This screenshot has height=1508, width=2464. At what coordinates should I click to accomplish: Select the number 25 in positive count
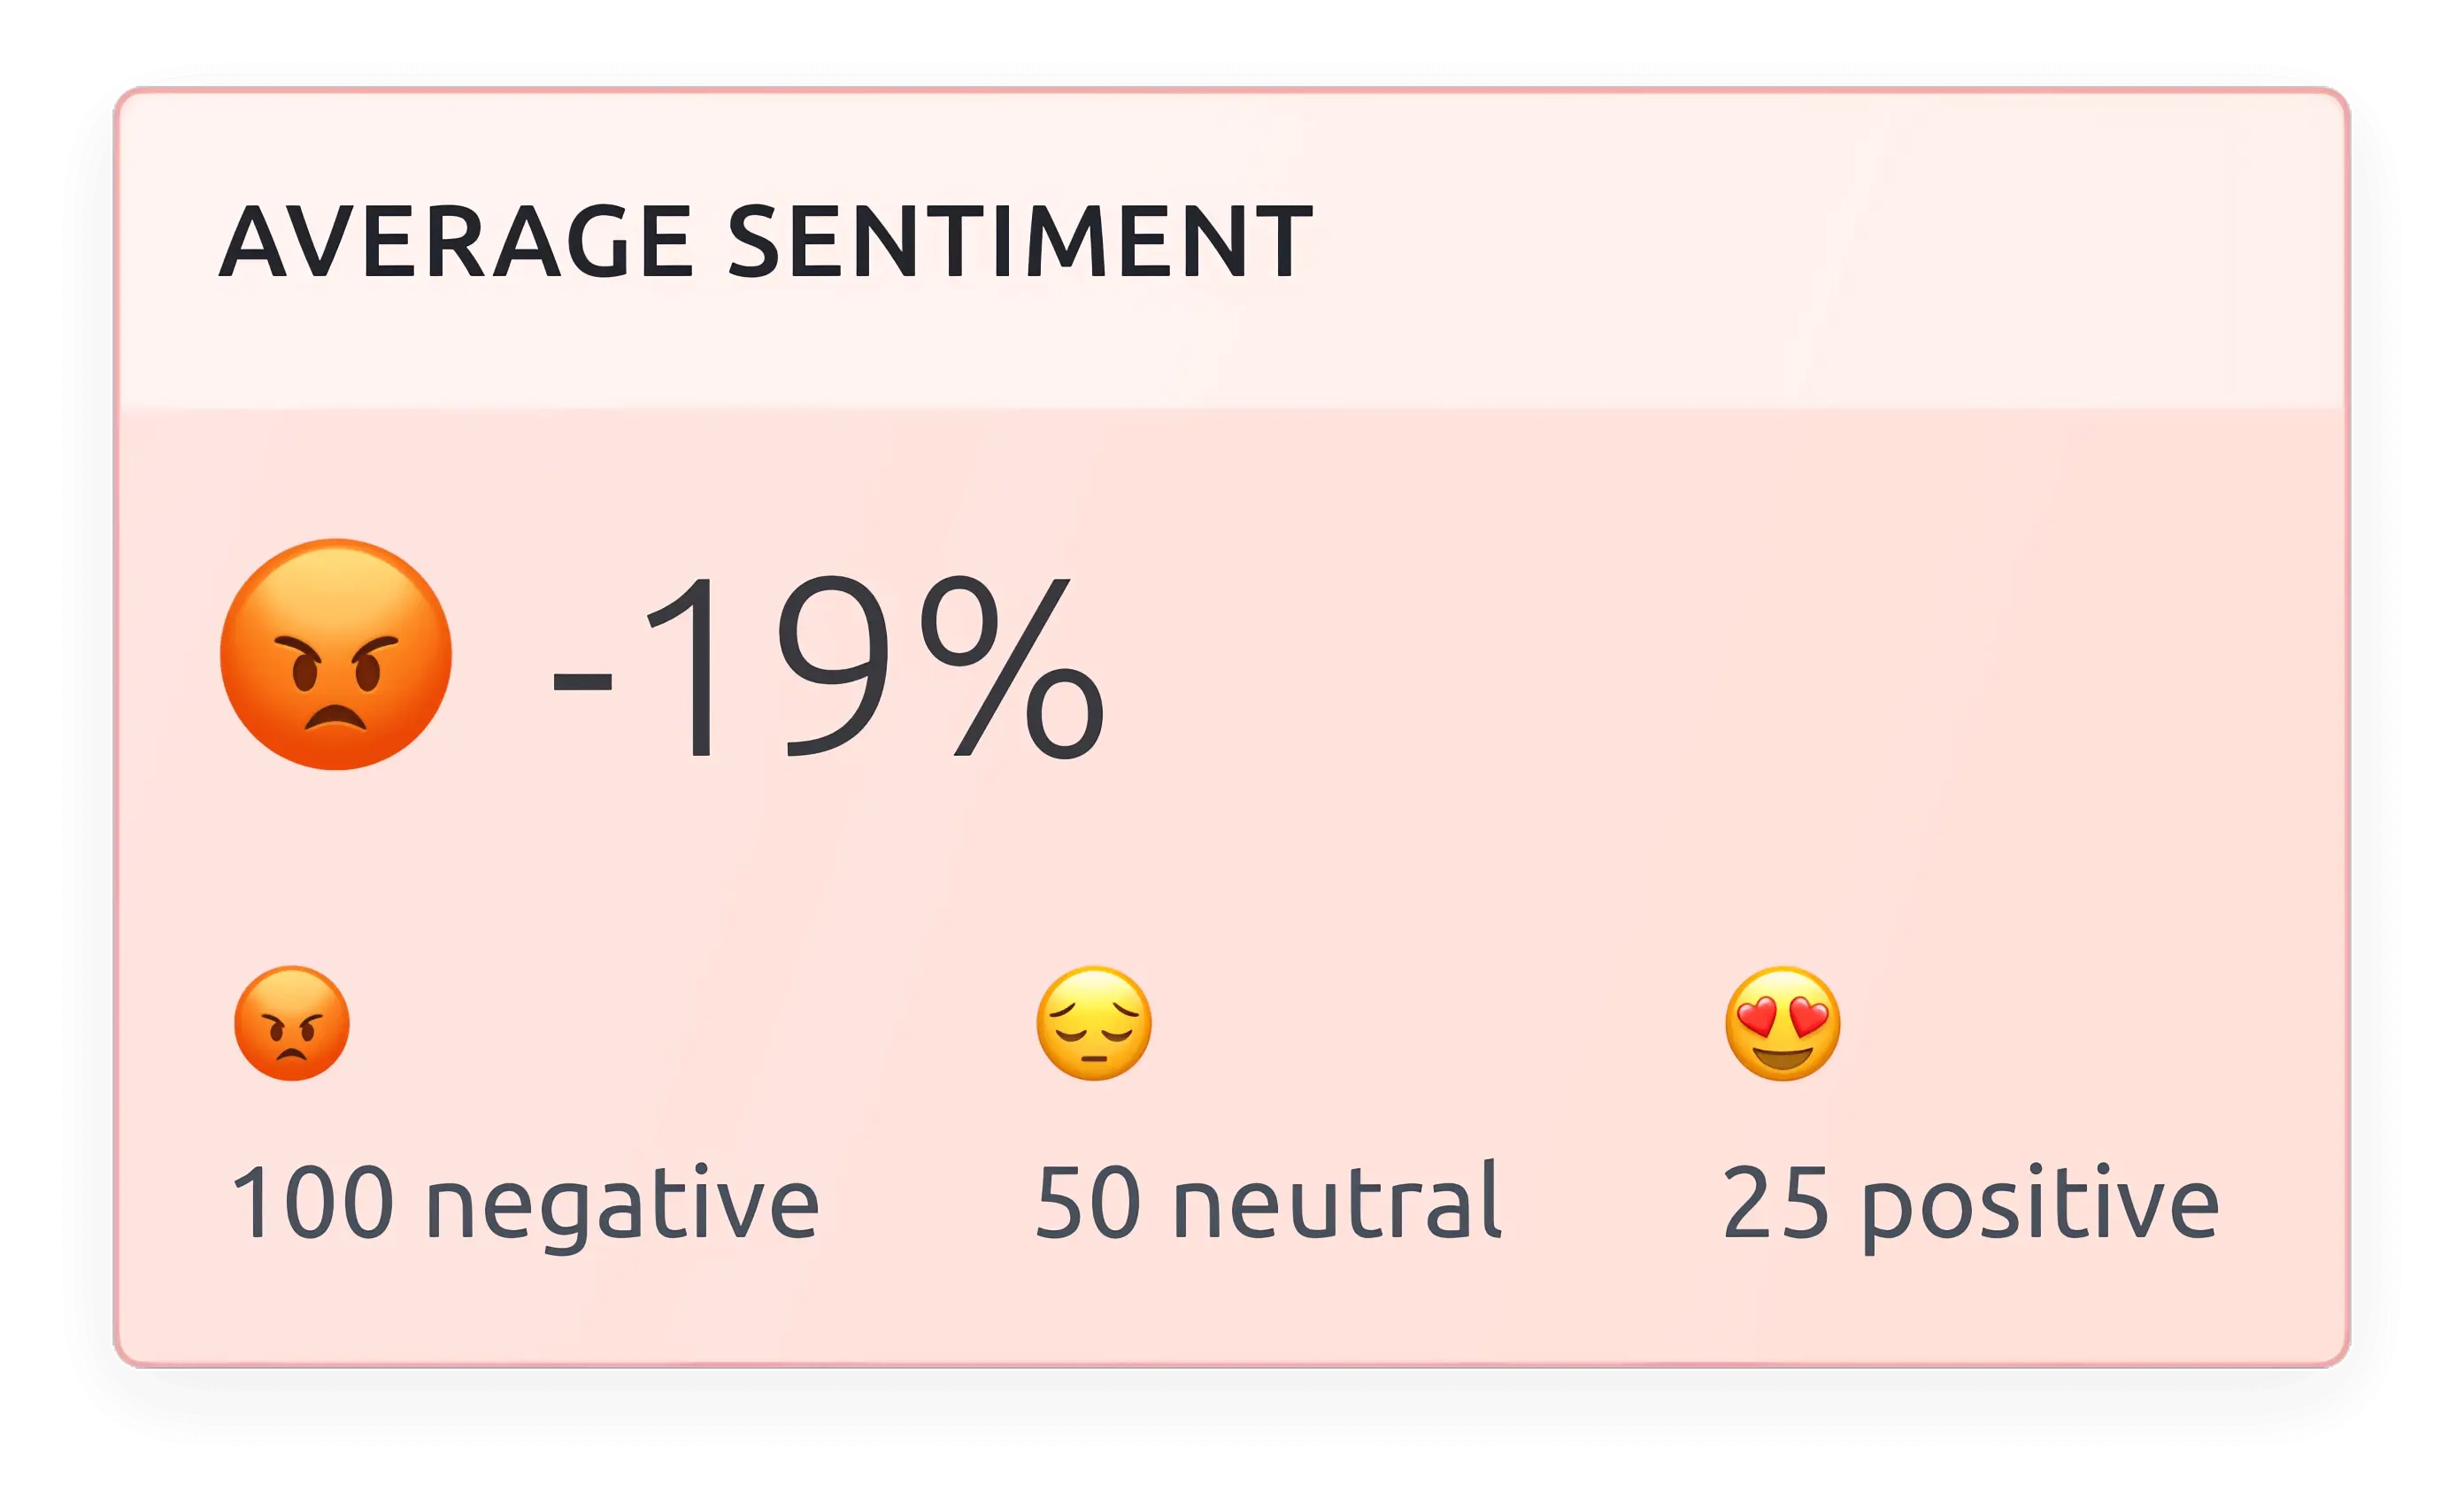[x=1775, y=1201]
